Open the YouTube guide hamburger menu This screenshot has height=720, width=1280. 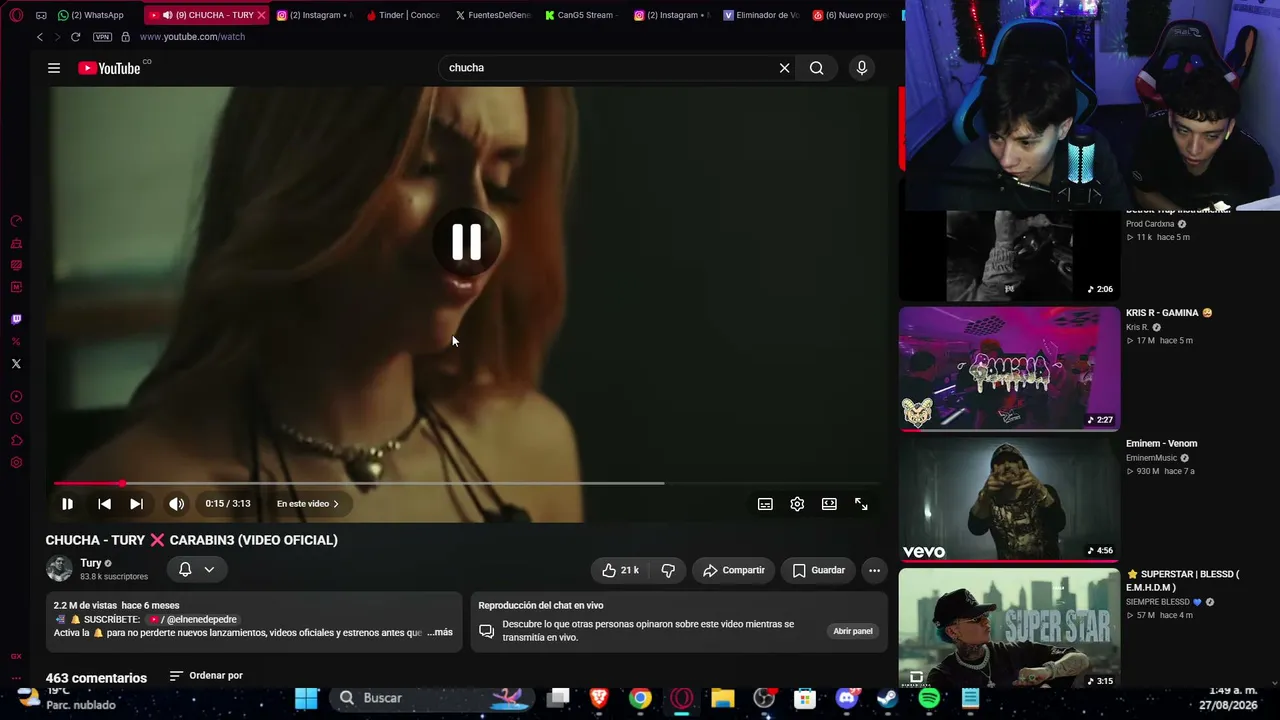click(x=54, y=68)
